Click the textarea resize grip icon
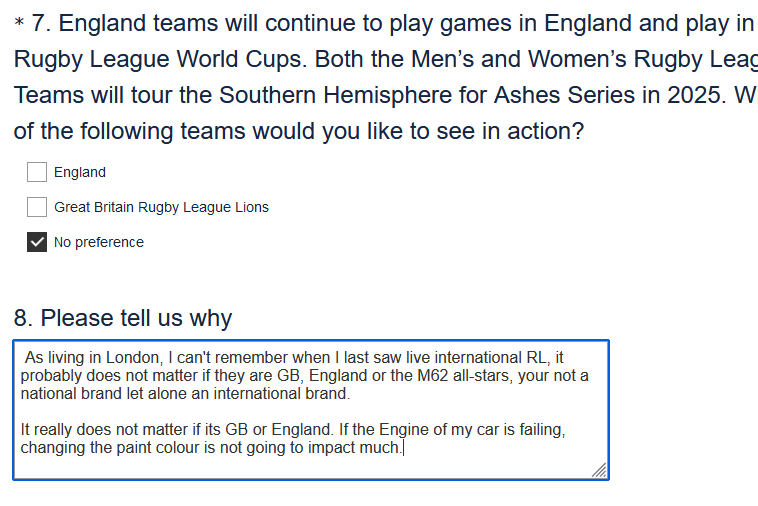 [x=599, y=470]
